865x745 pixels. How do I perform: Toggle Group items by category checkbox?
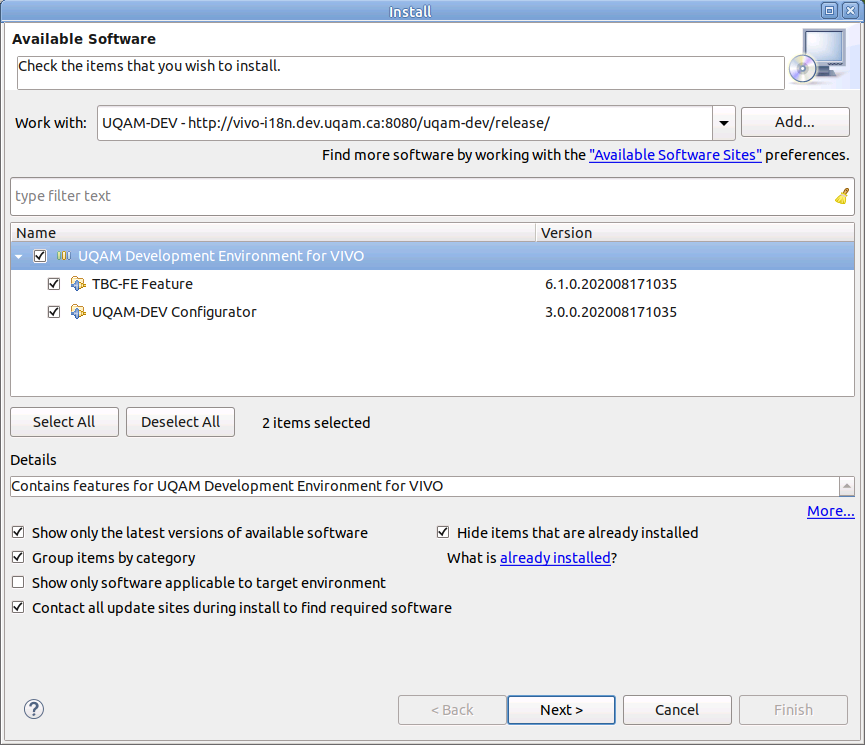click(18, 557)
